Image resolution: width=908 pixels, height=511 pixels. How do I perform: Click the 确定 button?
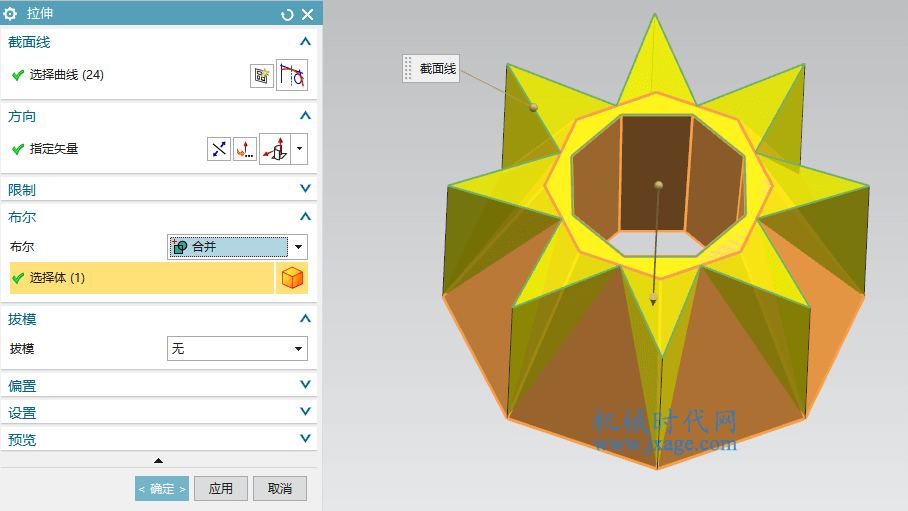point(162,488)
